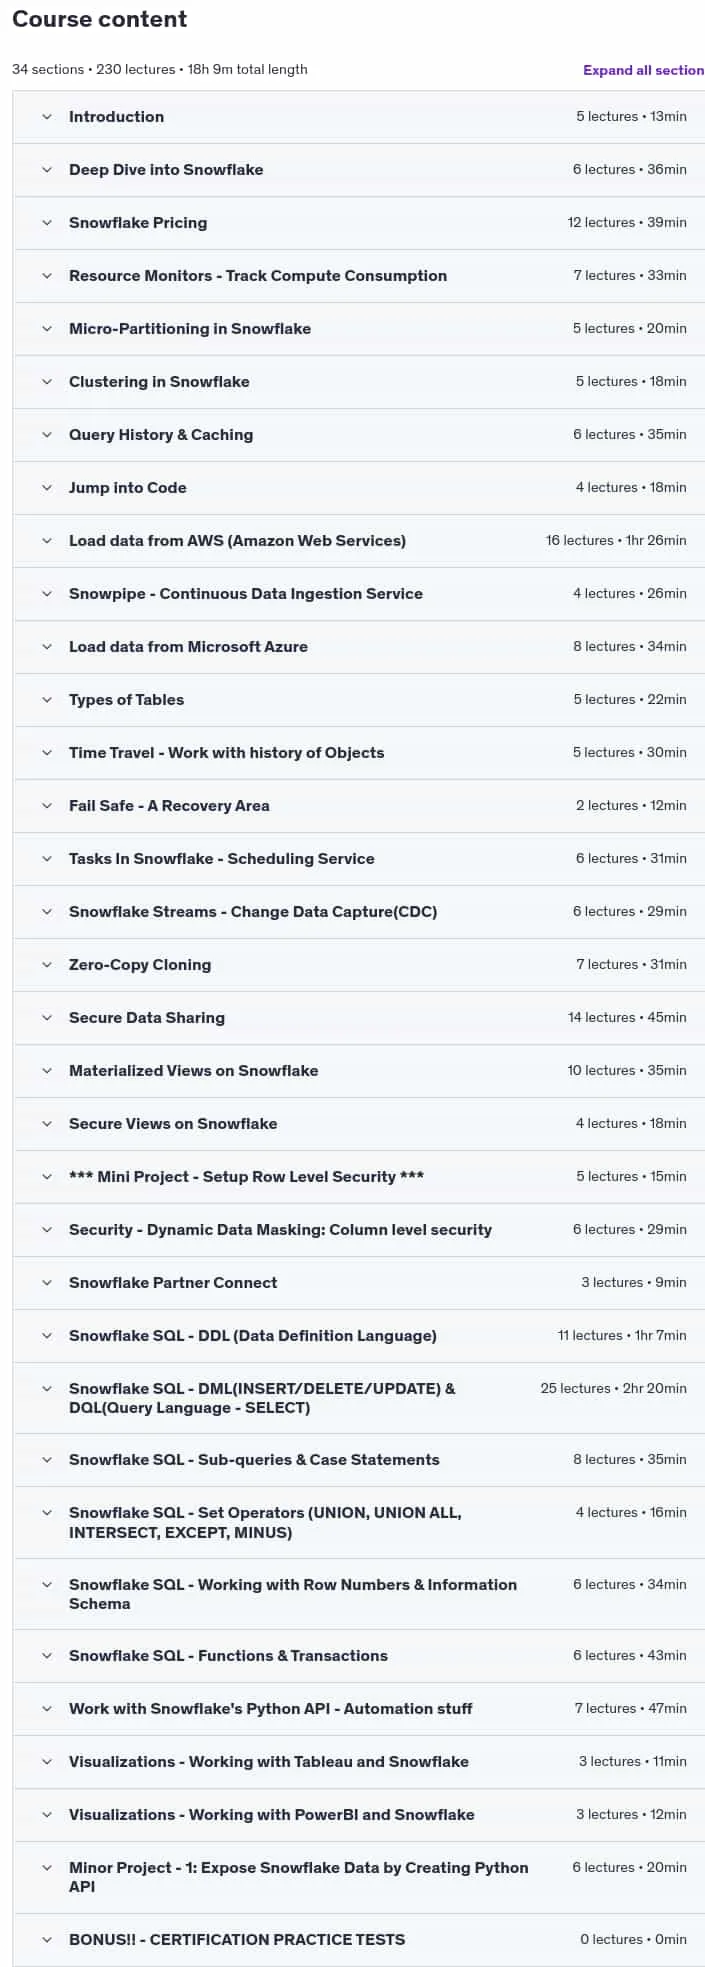Screen dimensions: 705x1967
Task: Expand Snowflake Pricing section arrow
Action: [47, 223]
